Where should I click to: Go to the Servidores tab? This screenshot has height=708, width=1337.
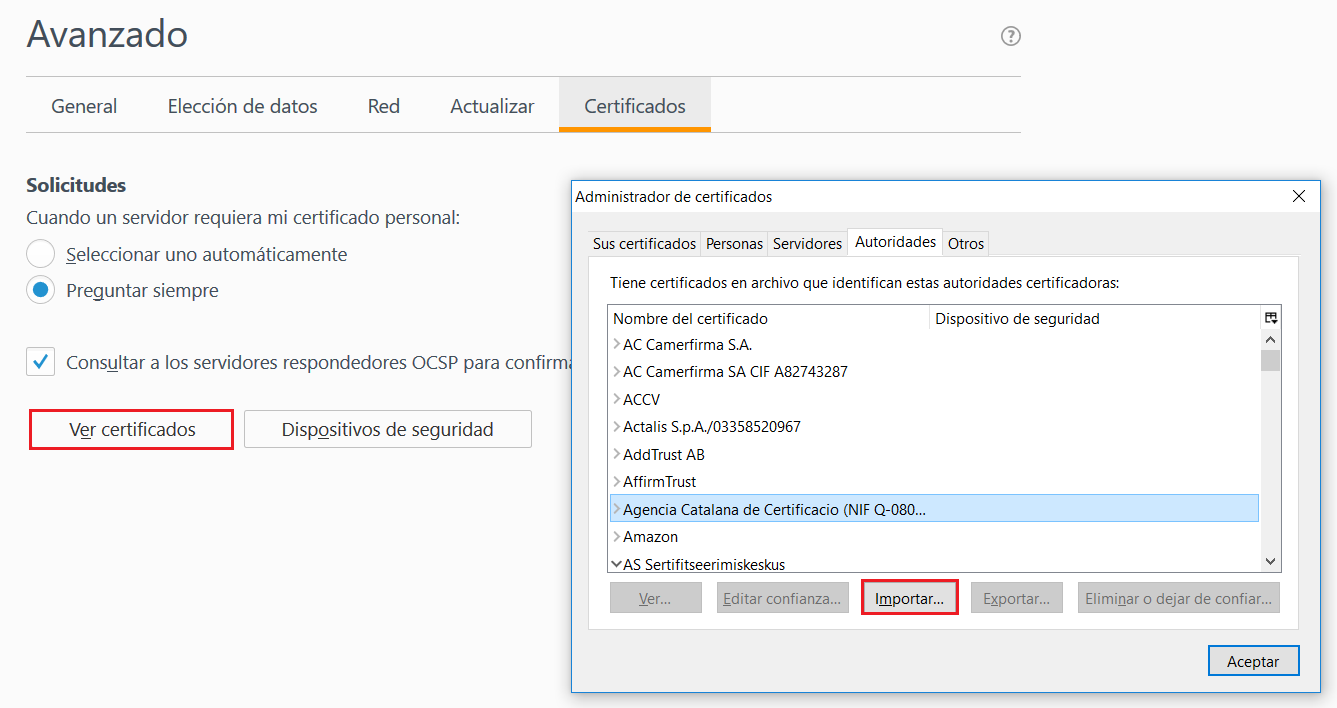[x=807, y=243]
